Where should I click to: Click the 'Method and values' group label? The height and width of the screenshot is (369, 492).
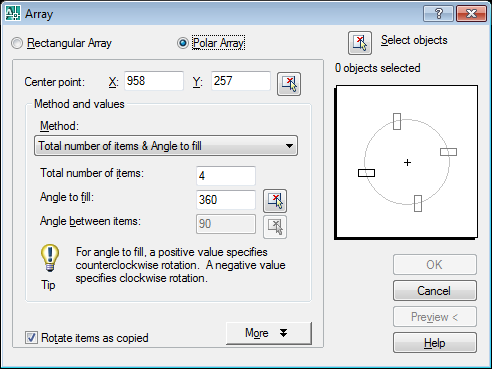pos(79,104)
